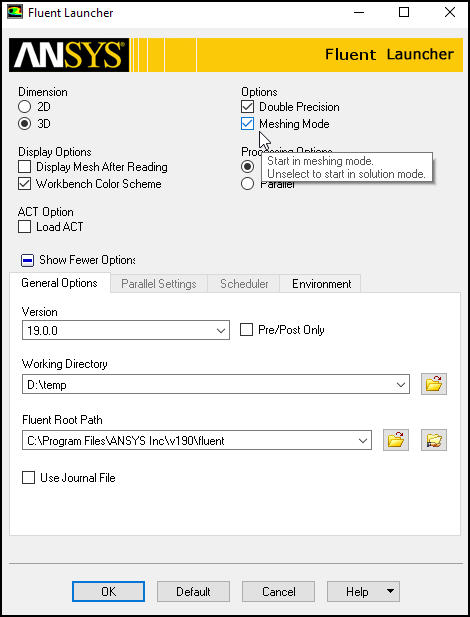The height and width of the screenshot is (617, 470).
Task: Enable the Use Journal File checkbox
Action: pyautogui.click(x=28, y=478)
